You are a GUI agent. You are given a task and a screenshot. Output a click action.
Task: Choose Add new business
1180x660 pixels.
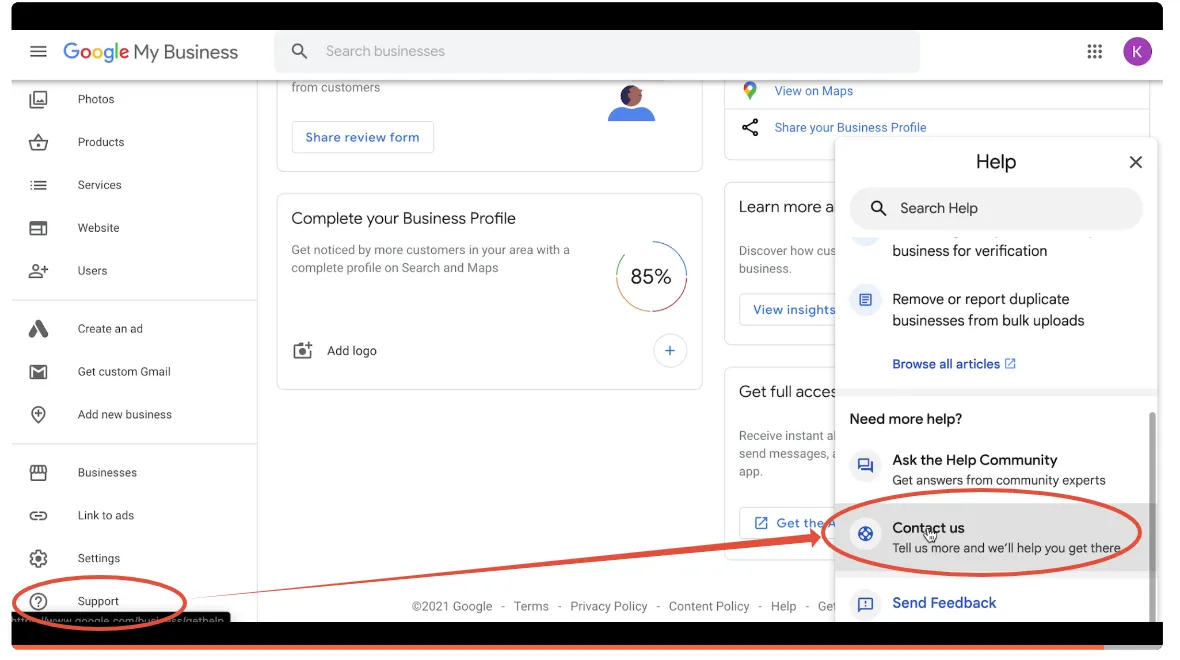click(x=125, y=415)
